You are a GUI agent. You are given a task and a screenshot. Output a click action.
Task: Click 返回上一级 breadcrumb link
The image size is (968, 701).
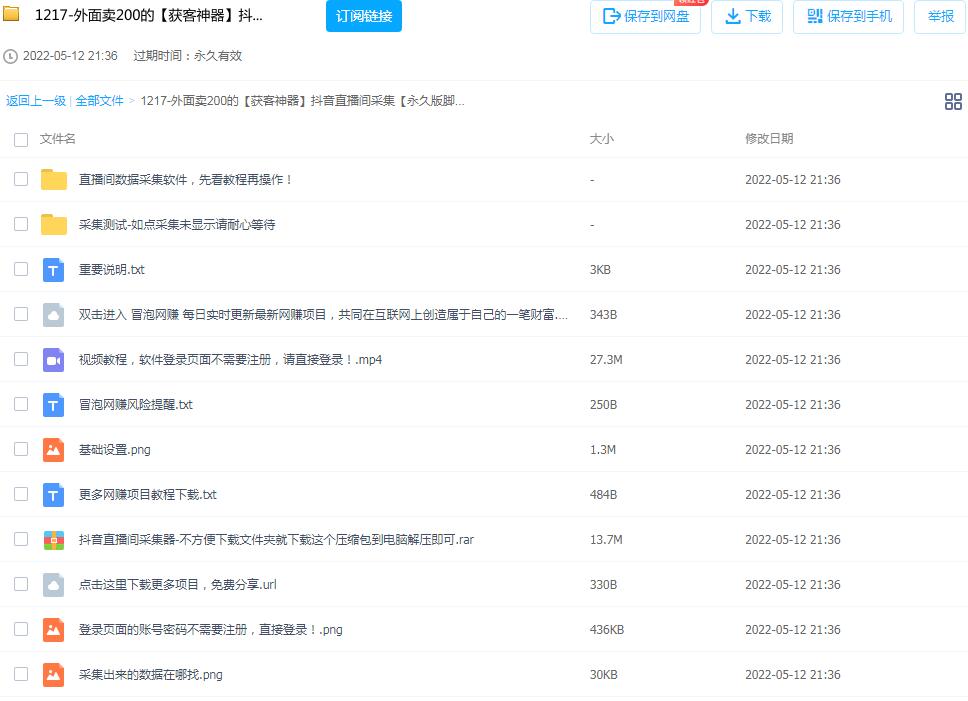click(36, 101)
